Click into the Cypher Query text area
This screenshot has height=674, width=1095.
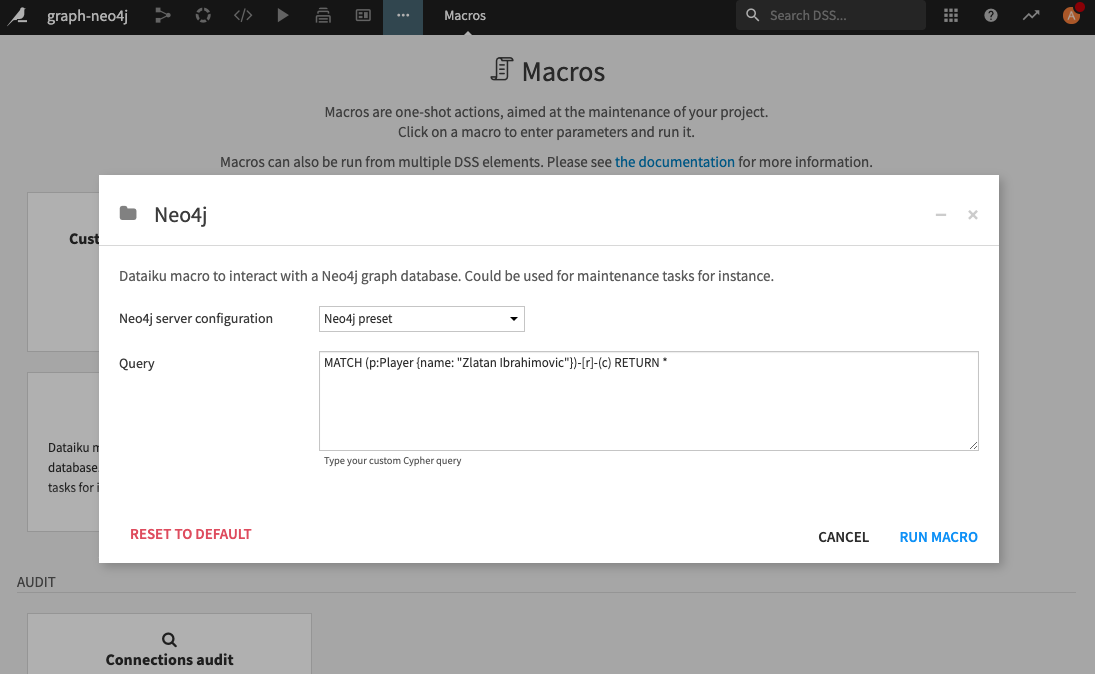point(649,401)
